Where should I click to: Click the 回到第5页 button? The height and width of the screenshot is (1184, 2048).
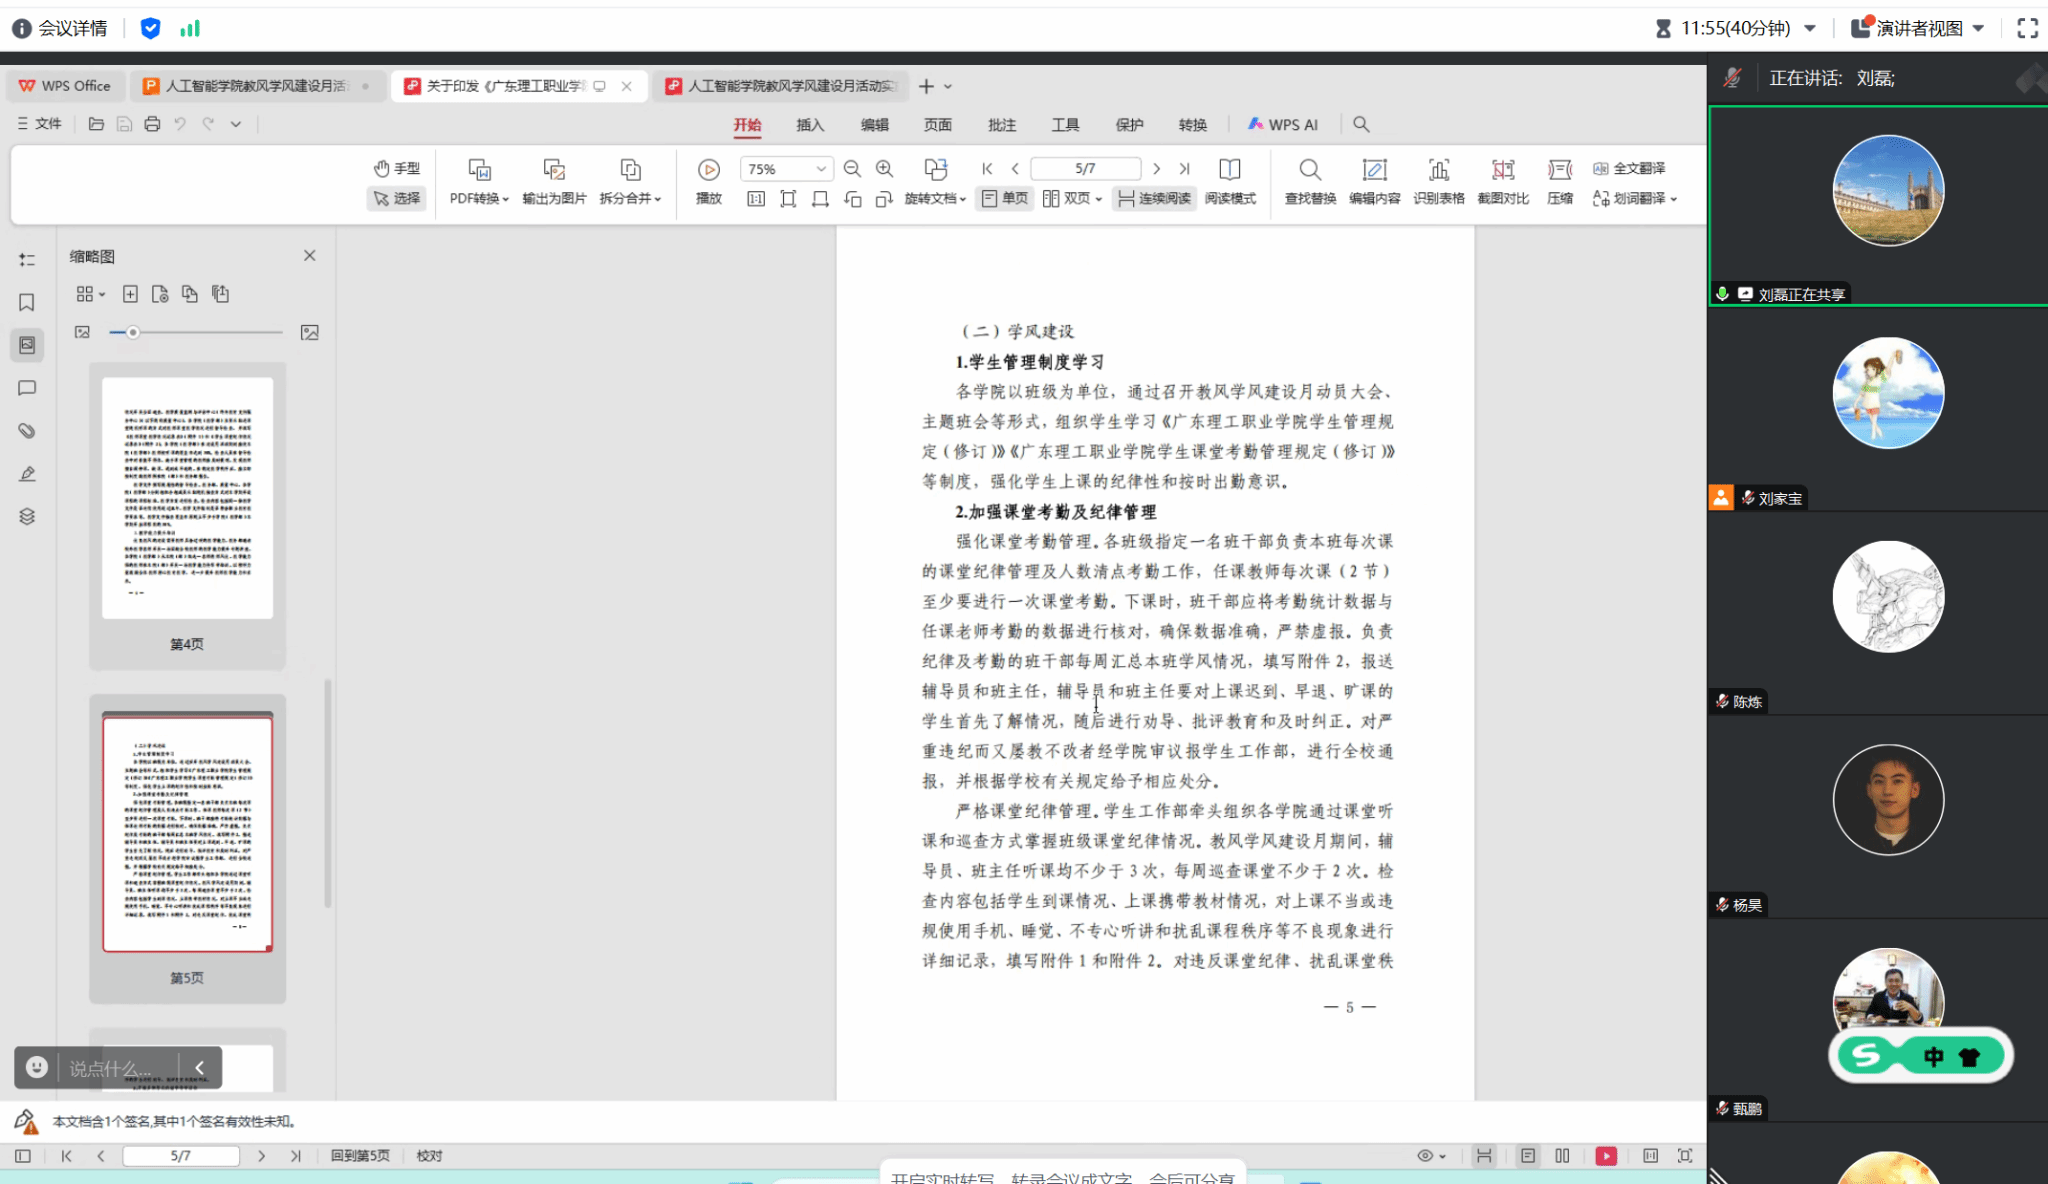[x=360, y=1155]
